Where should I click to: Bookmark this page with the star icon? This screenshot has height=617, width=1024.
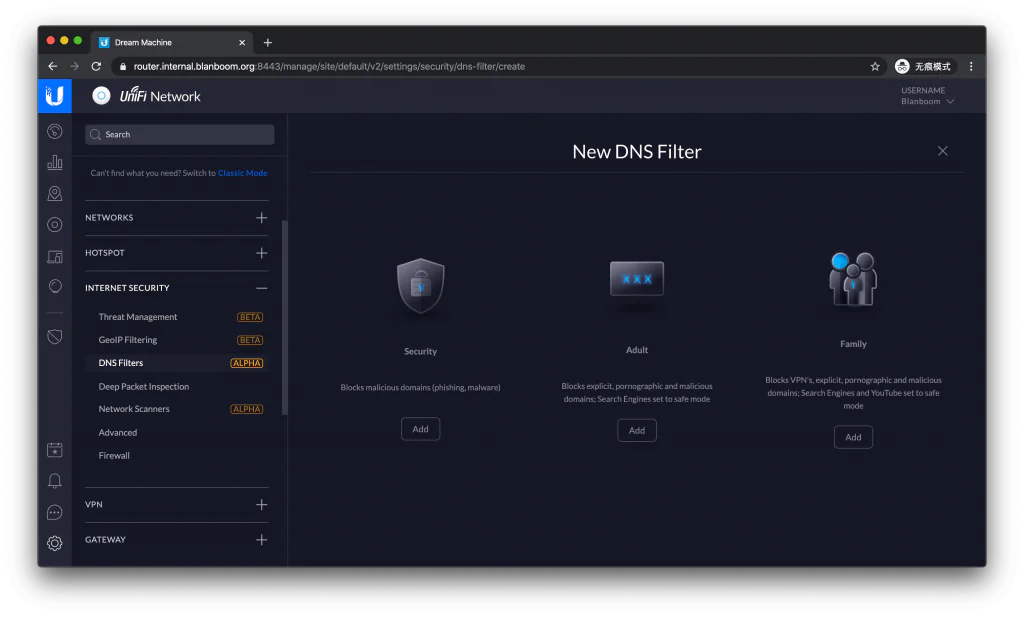point(875,67)
